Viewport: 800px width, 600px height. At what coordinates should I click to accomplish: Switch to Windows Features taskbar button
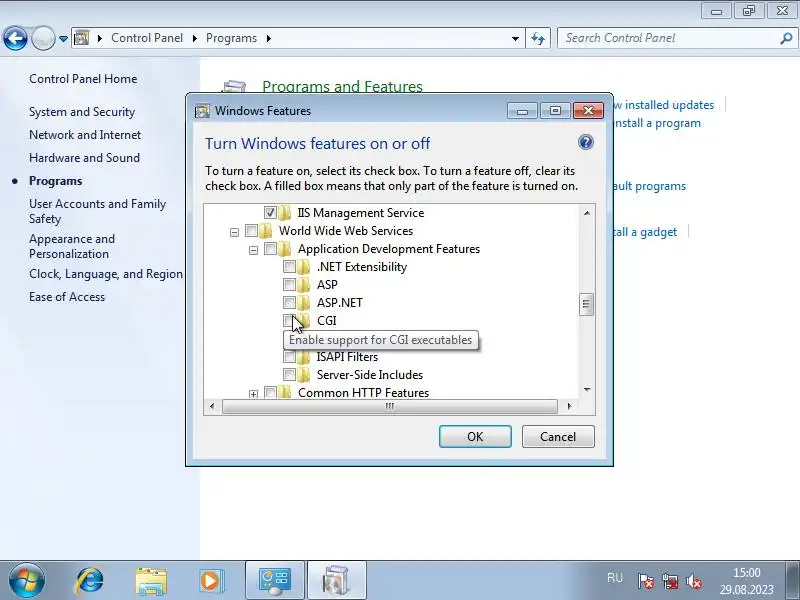336,581
